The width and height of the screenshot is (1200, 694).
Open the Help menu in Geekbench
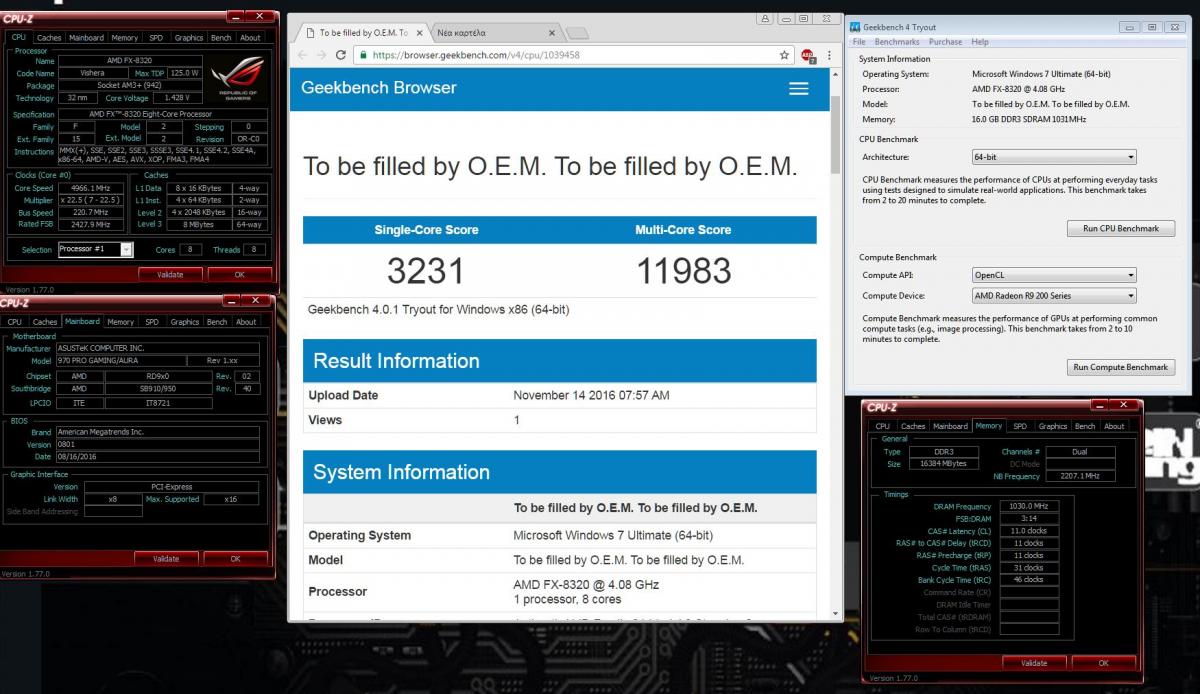click(x=980, y=42)
